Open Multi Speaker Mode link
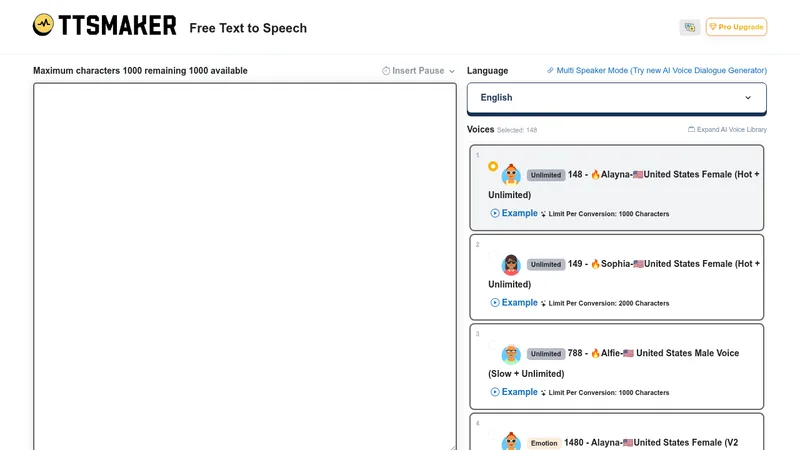 (661, 70)
